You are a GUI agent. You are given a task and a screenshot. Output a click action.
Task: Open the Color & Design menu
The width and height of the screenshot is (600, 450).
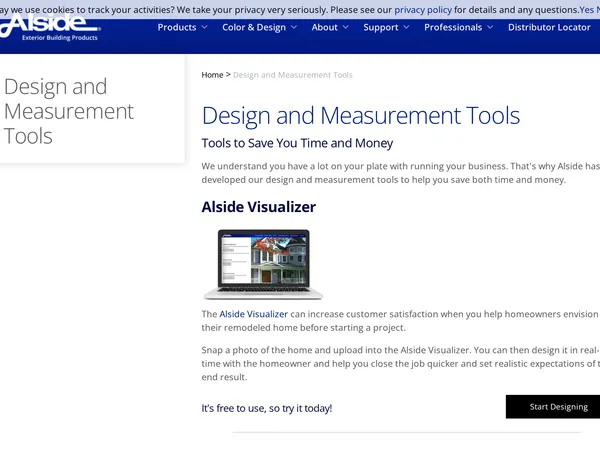click(254, 28)
